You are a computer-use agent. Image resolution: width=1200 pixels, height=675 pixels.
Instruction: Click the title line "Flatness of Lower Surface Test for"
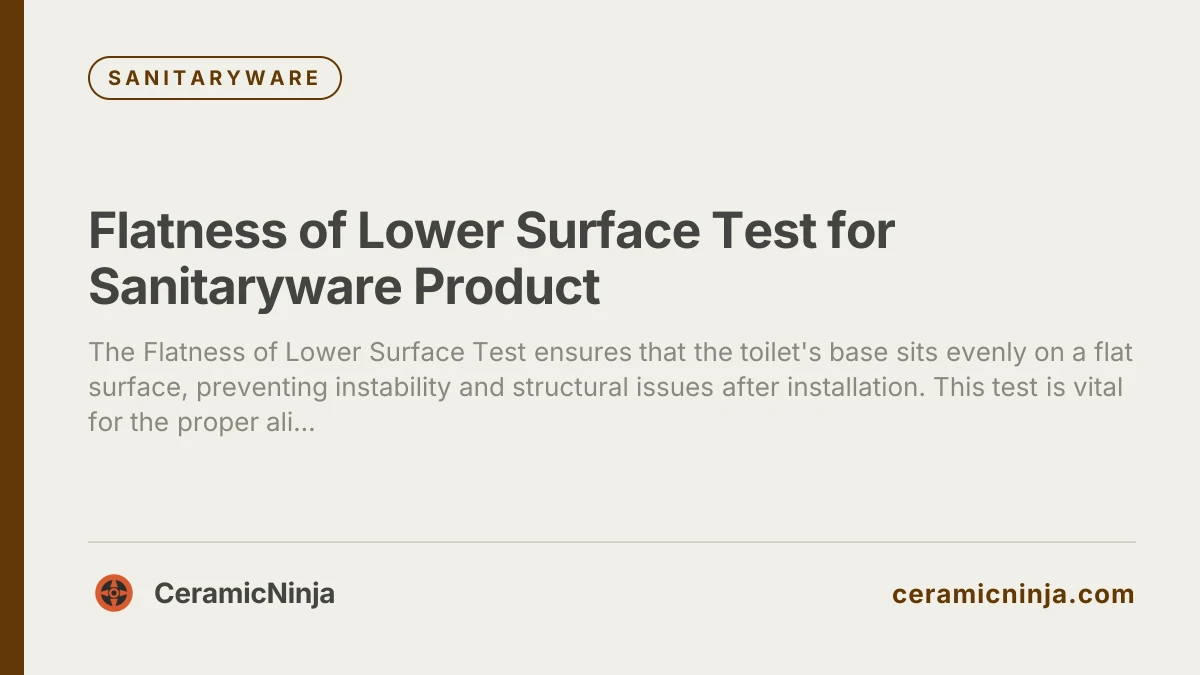tap(491, 231)
